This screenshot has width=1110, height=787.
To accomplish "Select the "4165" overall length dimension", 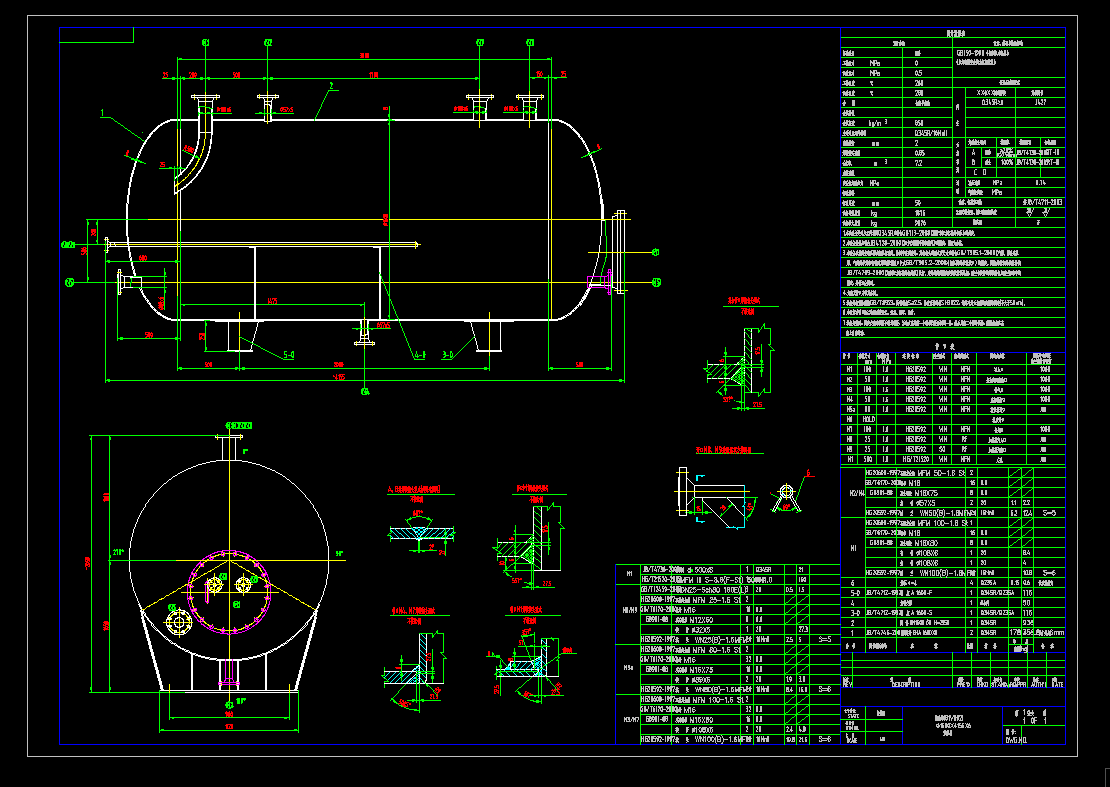I will click(339, 377).
